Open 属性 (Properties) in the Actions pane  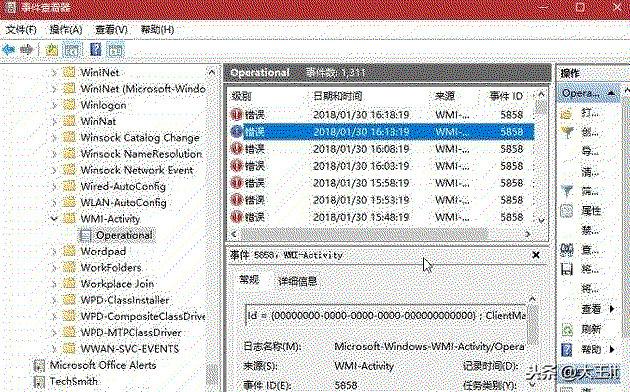coord(590,210)
